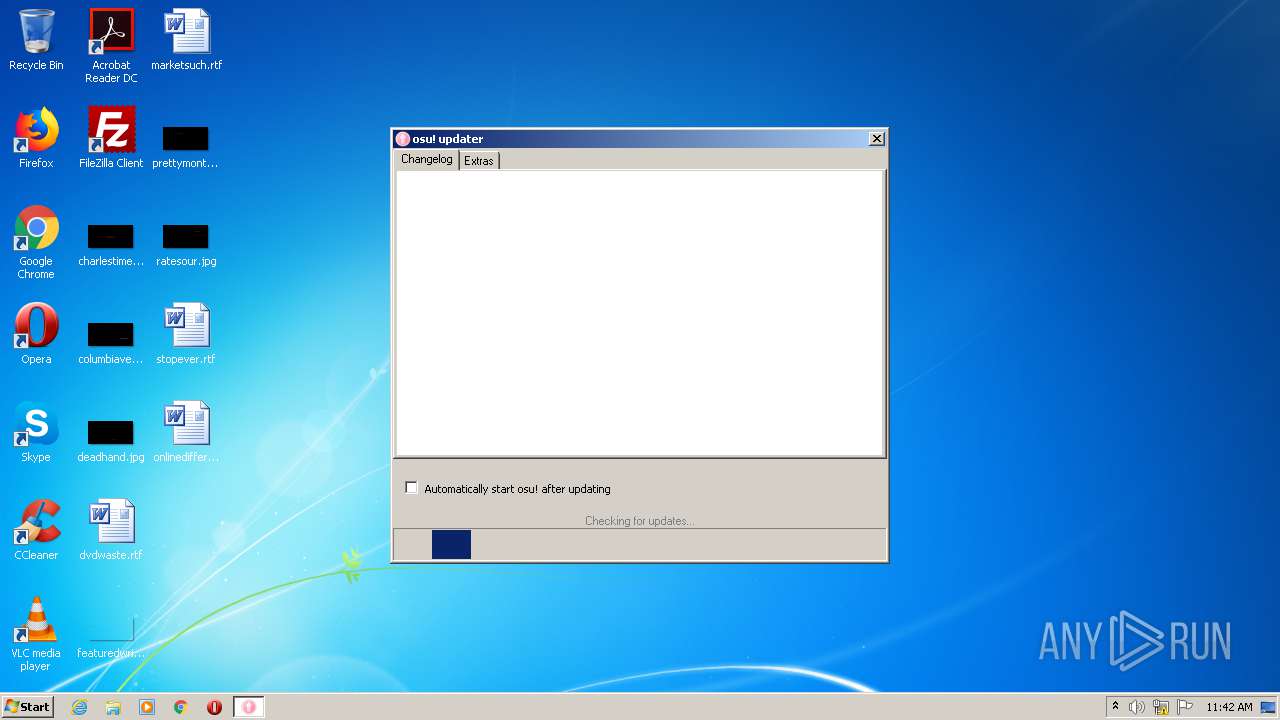Open the volume speaker tray icon
The image size is (1280, 720).
pos(1137,707)
